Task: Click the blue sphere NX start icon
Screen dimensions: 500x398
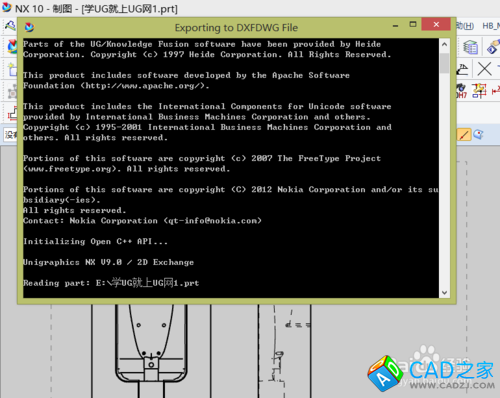Action: click(x=12, y=47)
